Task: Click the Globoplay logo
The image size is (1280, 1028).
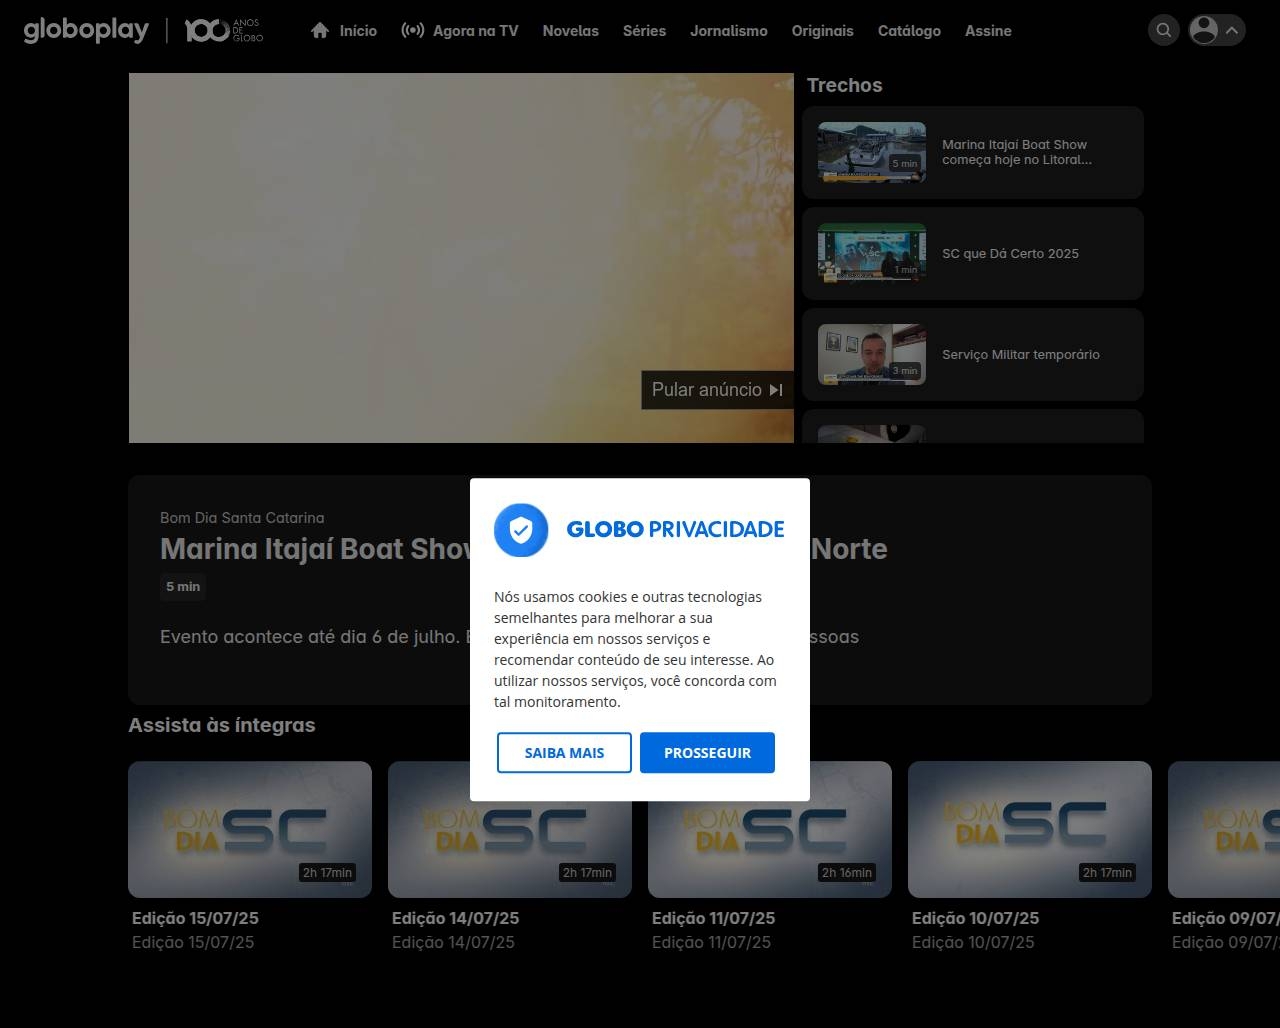Action: click(x=86, y=31)
